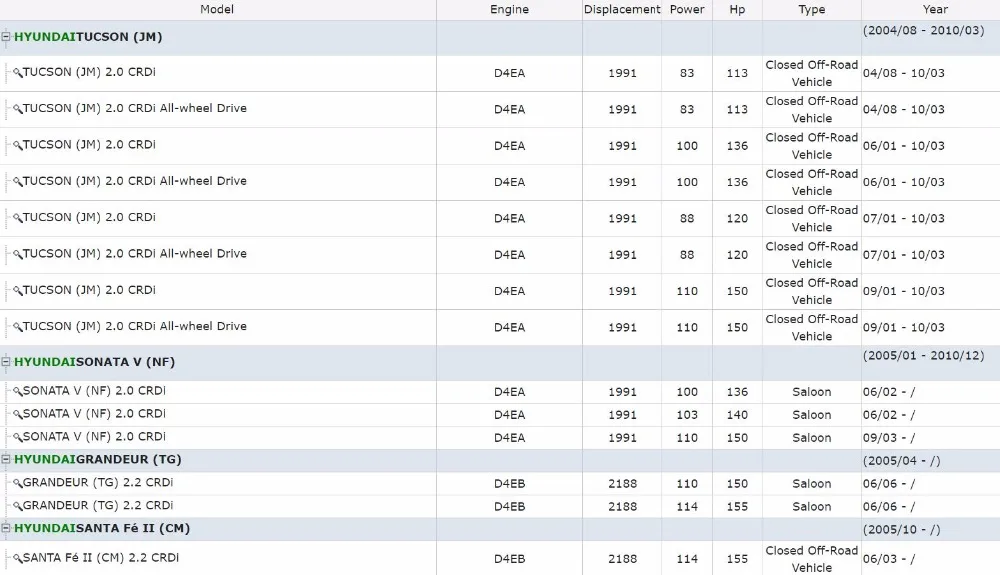The image size is (1000, 575).
Task: Open the HYUNDAI SONATA V (NF) group title
Action: 94,362
